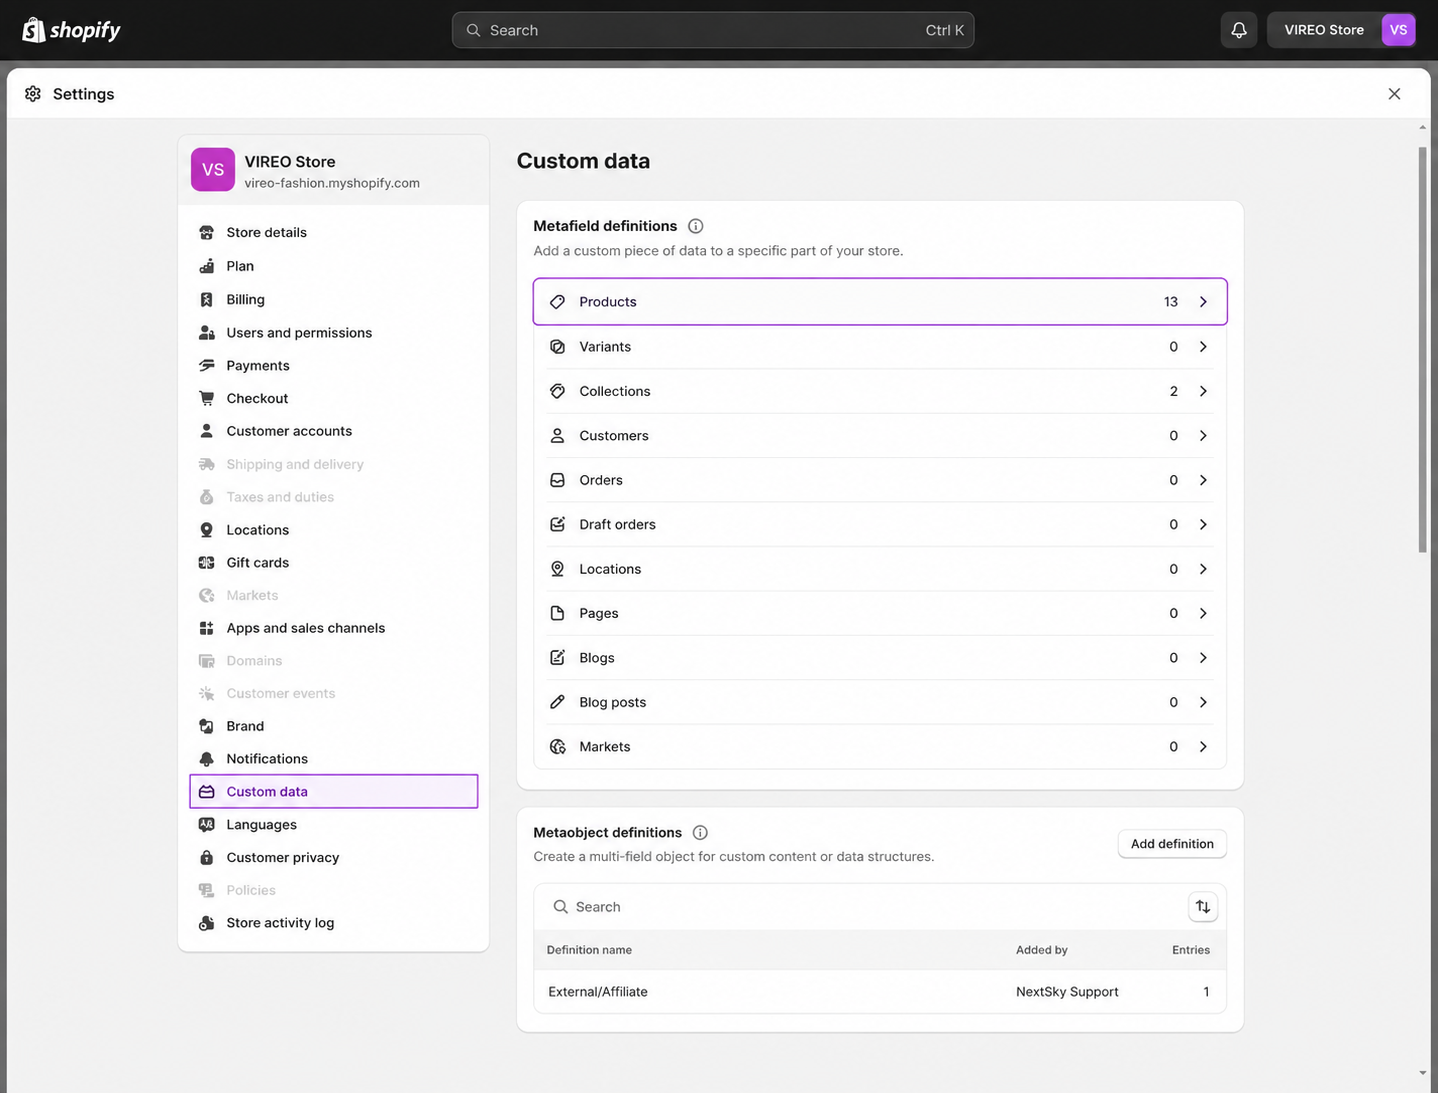Click the Customer privacy lock icon
The height and width of the screenshot is (1093, 1438).
pyautogui.click(x=207, y=857)
